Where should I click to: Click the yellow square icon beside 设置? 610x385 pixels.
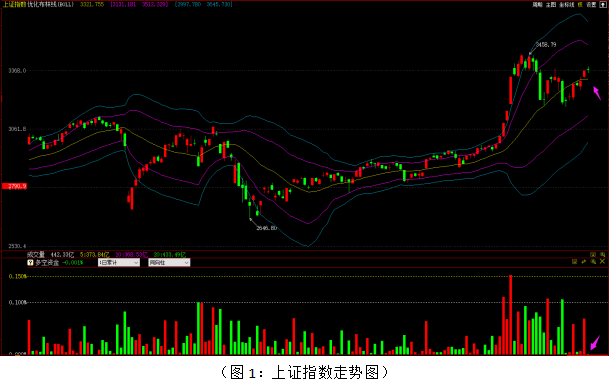[x=580, y=5]
